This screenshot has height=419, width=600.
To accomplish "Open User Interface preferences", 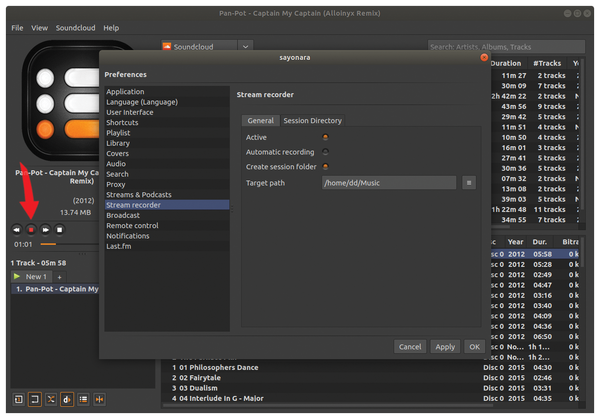I will [167, 112].
